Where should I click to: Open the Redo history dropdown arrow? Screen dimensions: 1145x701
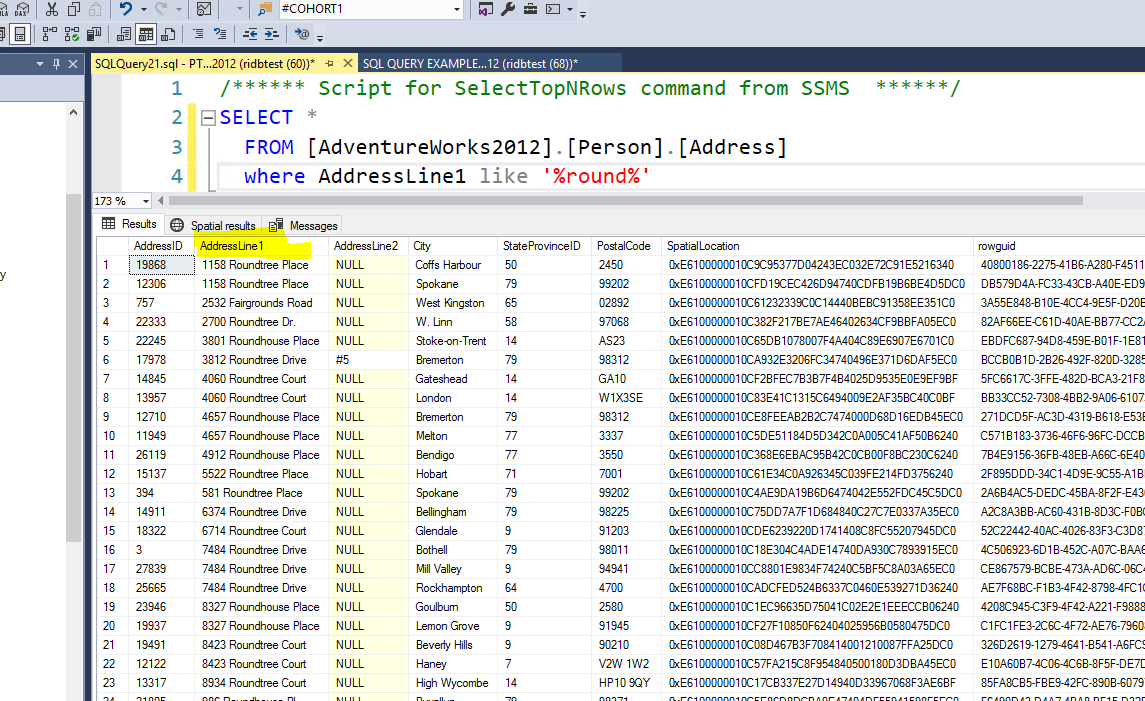(178, 9)
